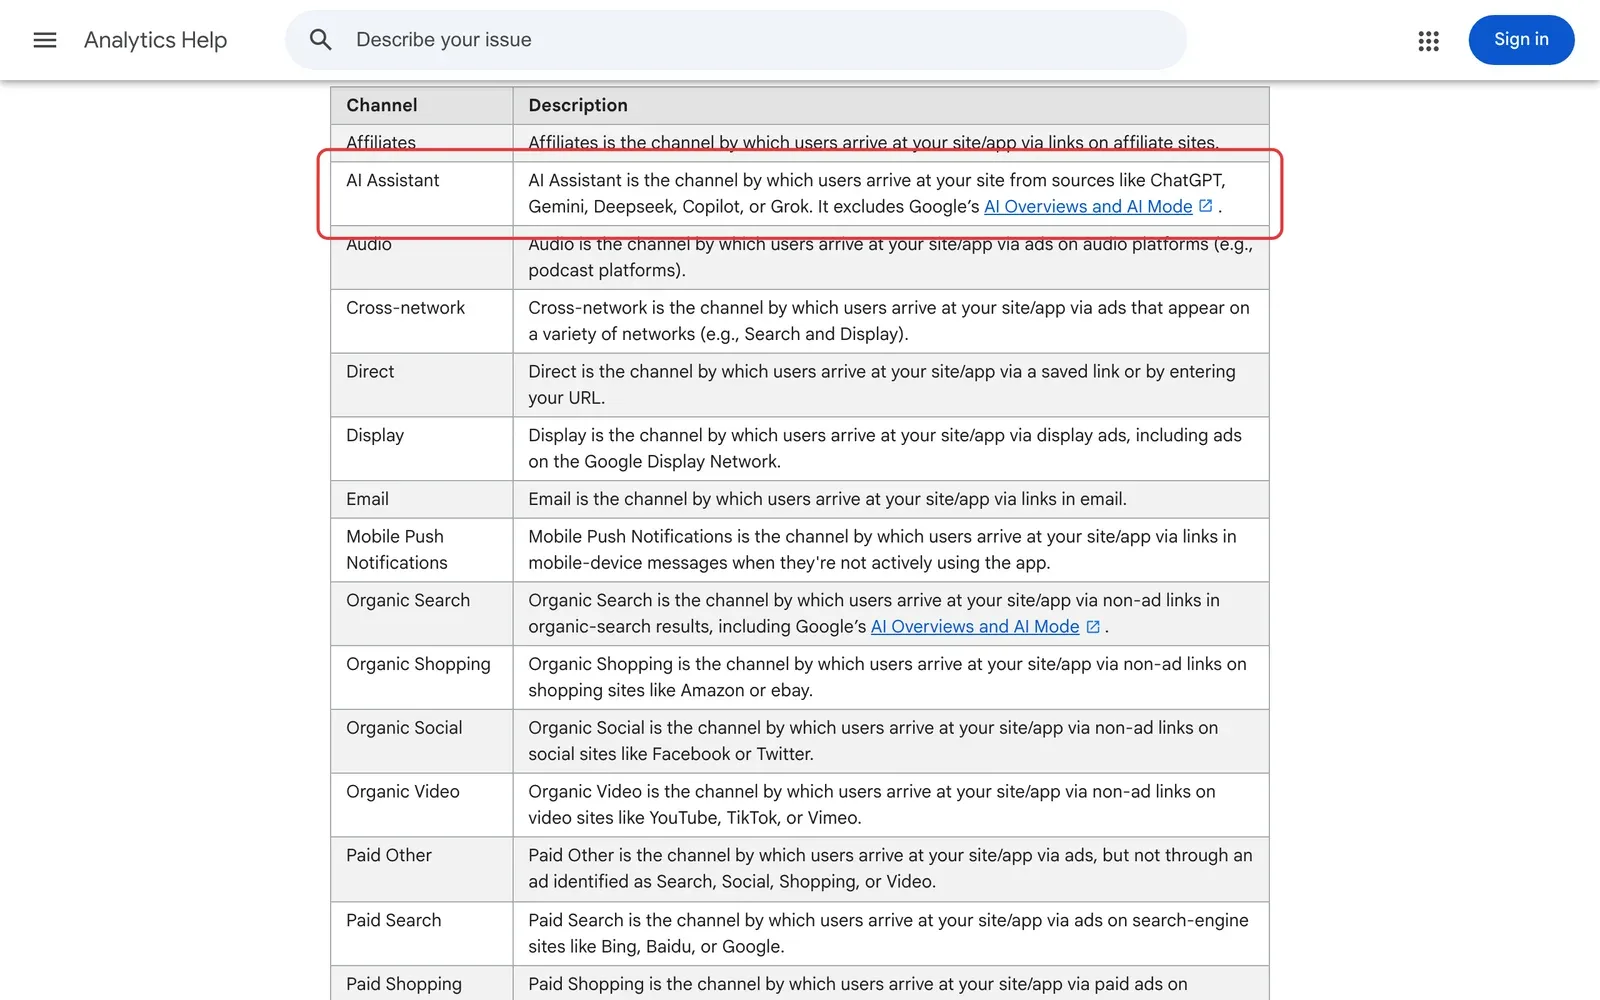Click the Cross-network channel cell
Viewport: 1600px width, 1000px height.
coord(422,321)
